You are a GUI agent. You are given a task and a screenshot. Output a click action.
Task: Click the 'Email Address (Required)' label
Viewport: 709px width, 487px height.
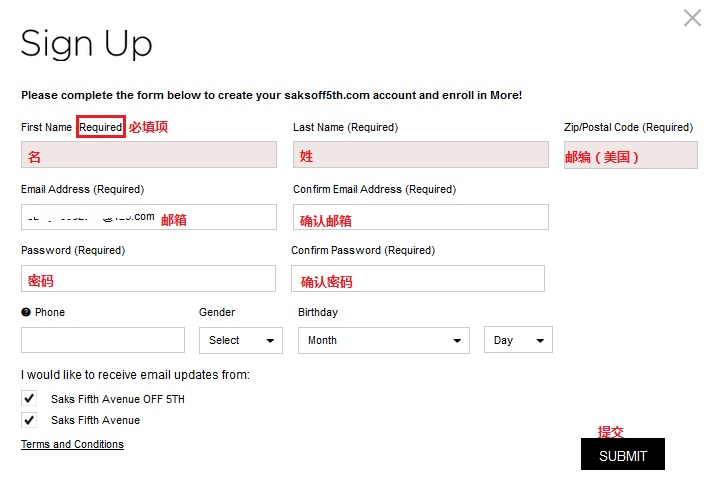tap(82, 189)
